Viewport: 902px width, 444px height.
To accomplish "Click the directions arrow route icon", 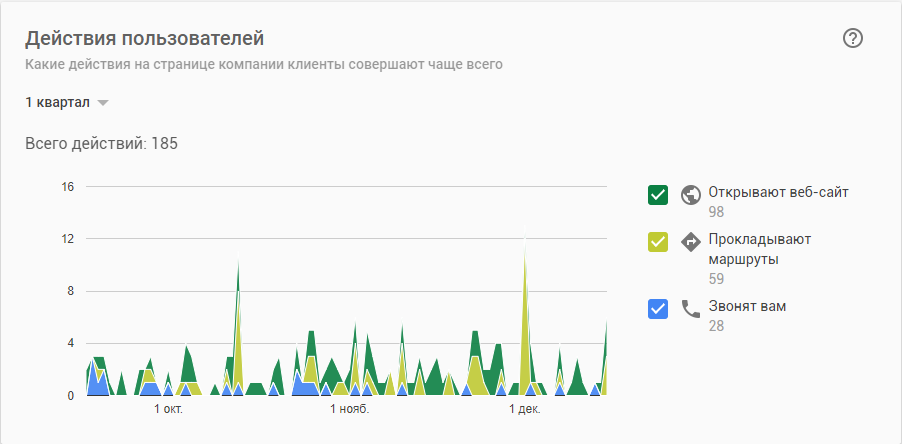I will [690, 242].
